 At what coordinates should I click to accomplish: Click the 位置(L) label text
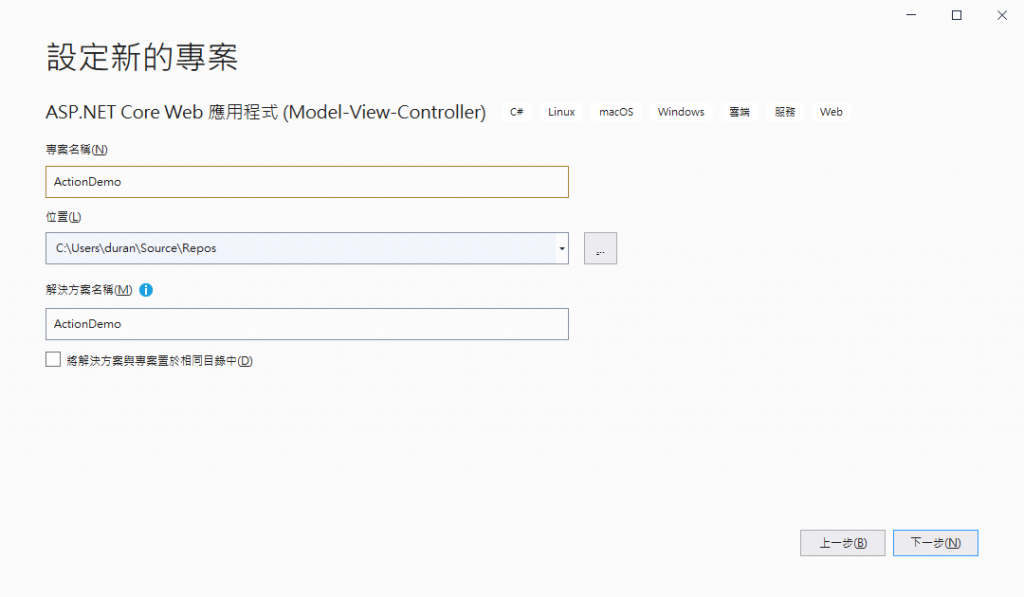click(x=63, y=217)
